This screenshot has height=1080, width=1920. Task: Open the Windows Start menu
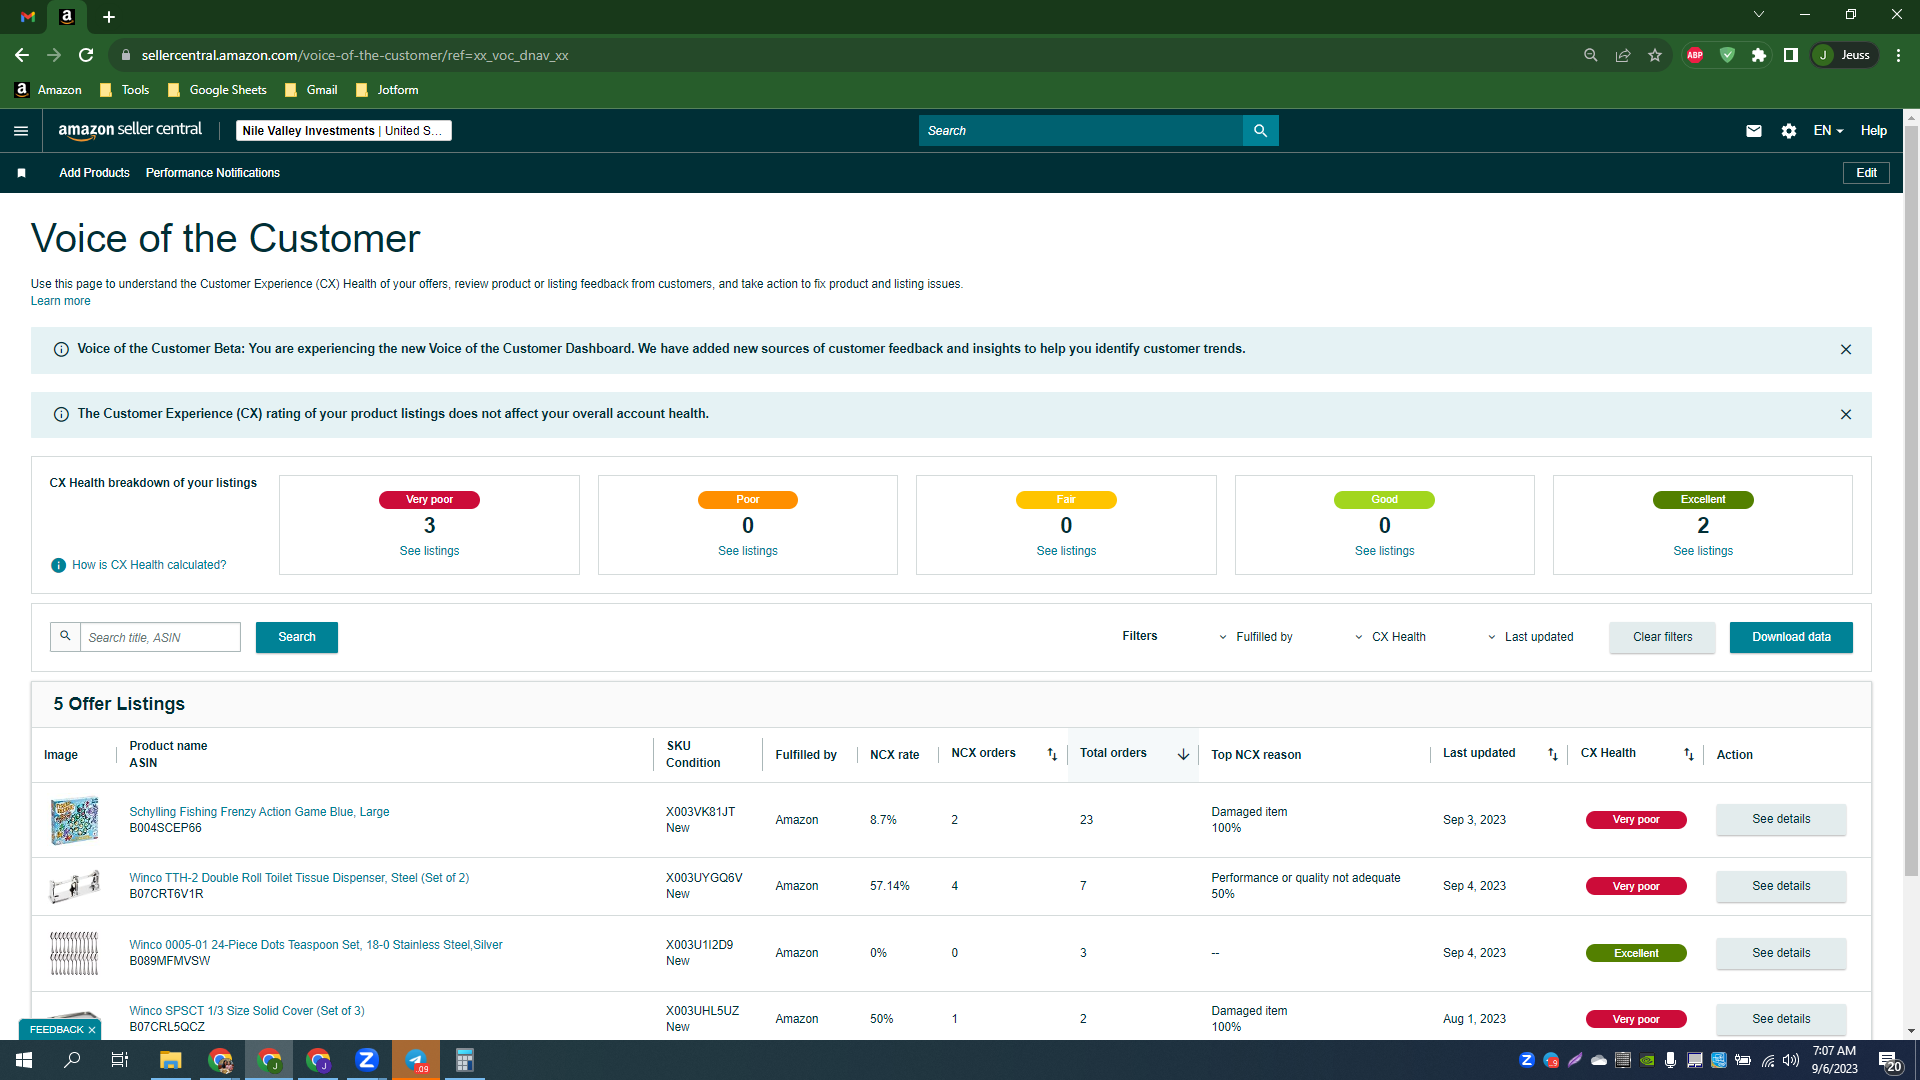(x=24, y=1060)
